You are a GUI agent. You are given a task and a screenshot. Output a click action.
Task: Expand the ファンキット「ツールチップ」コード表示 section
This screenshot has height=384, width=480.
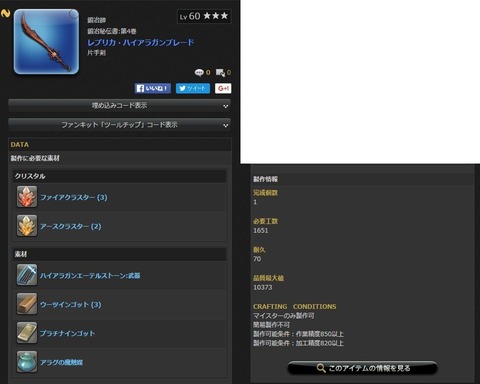(119, 125)
